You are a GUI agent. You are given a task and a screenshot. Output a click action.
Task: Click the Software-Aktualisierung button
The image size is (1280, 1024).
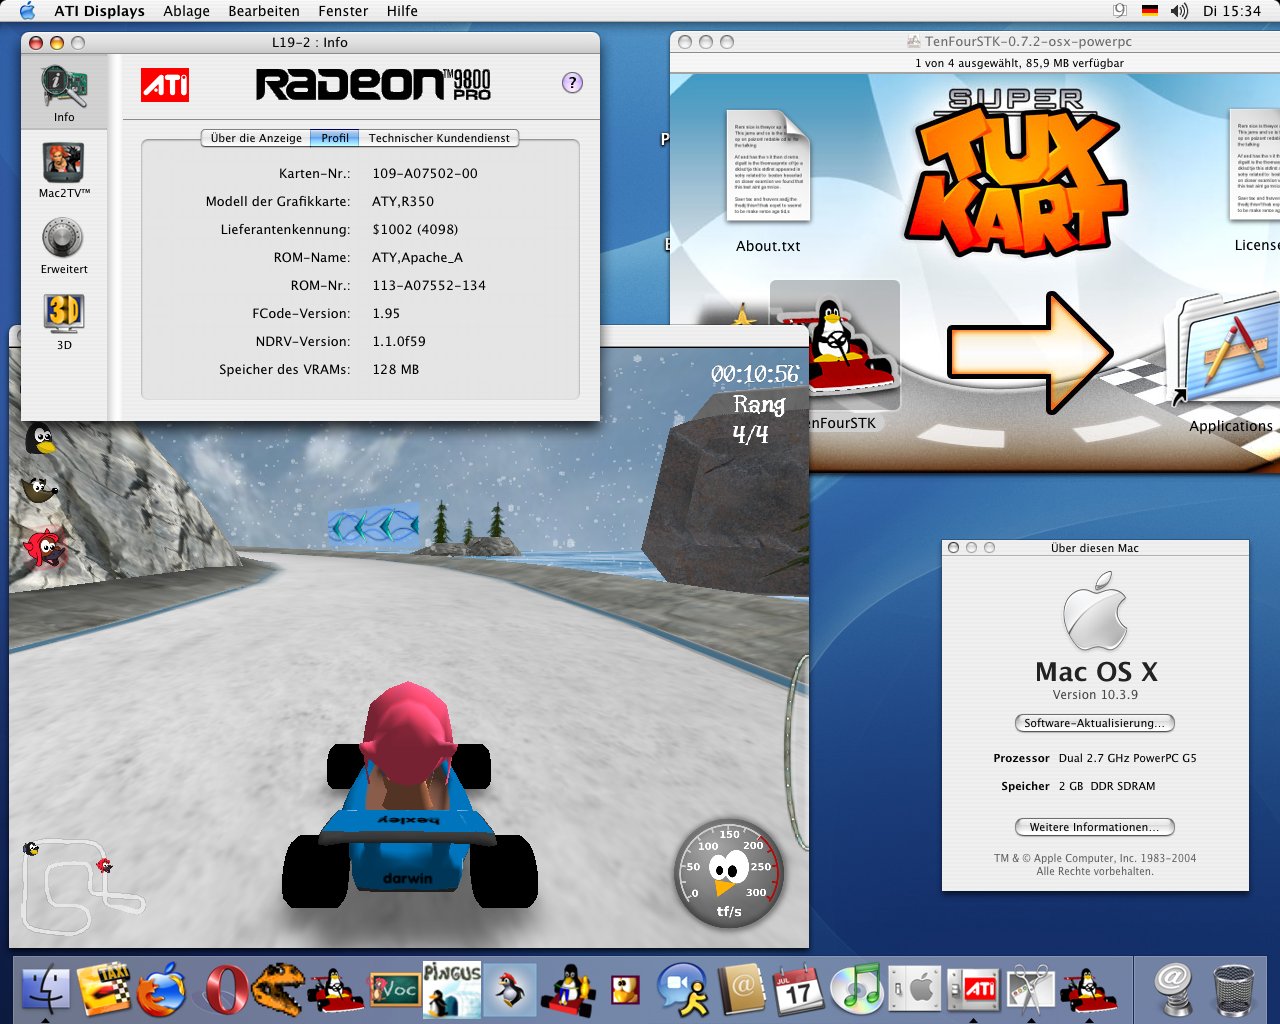(x=1094, y=723)
